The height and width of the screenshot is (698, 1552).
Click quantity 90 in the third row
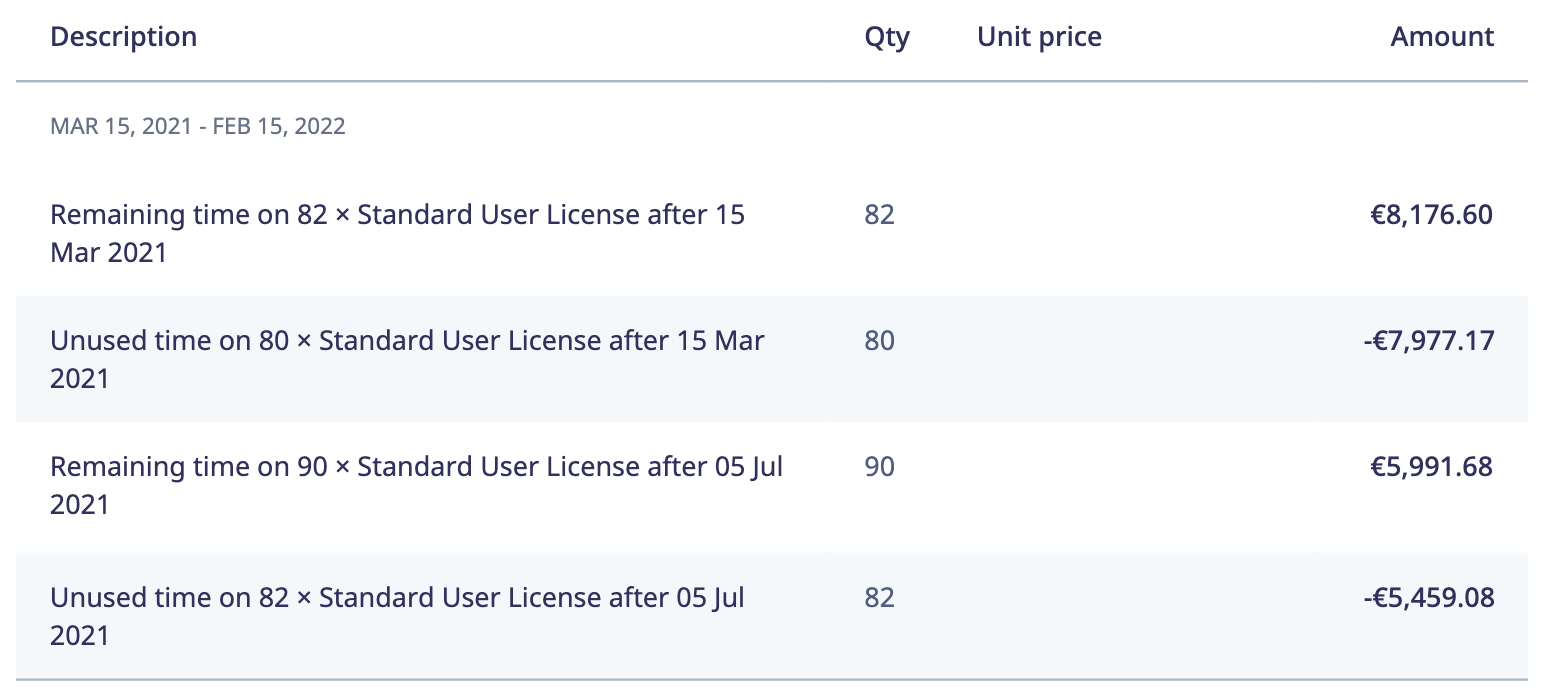point(879,467)
